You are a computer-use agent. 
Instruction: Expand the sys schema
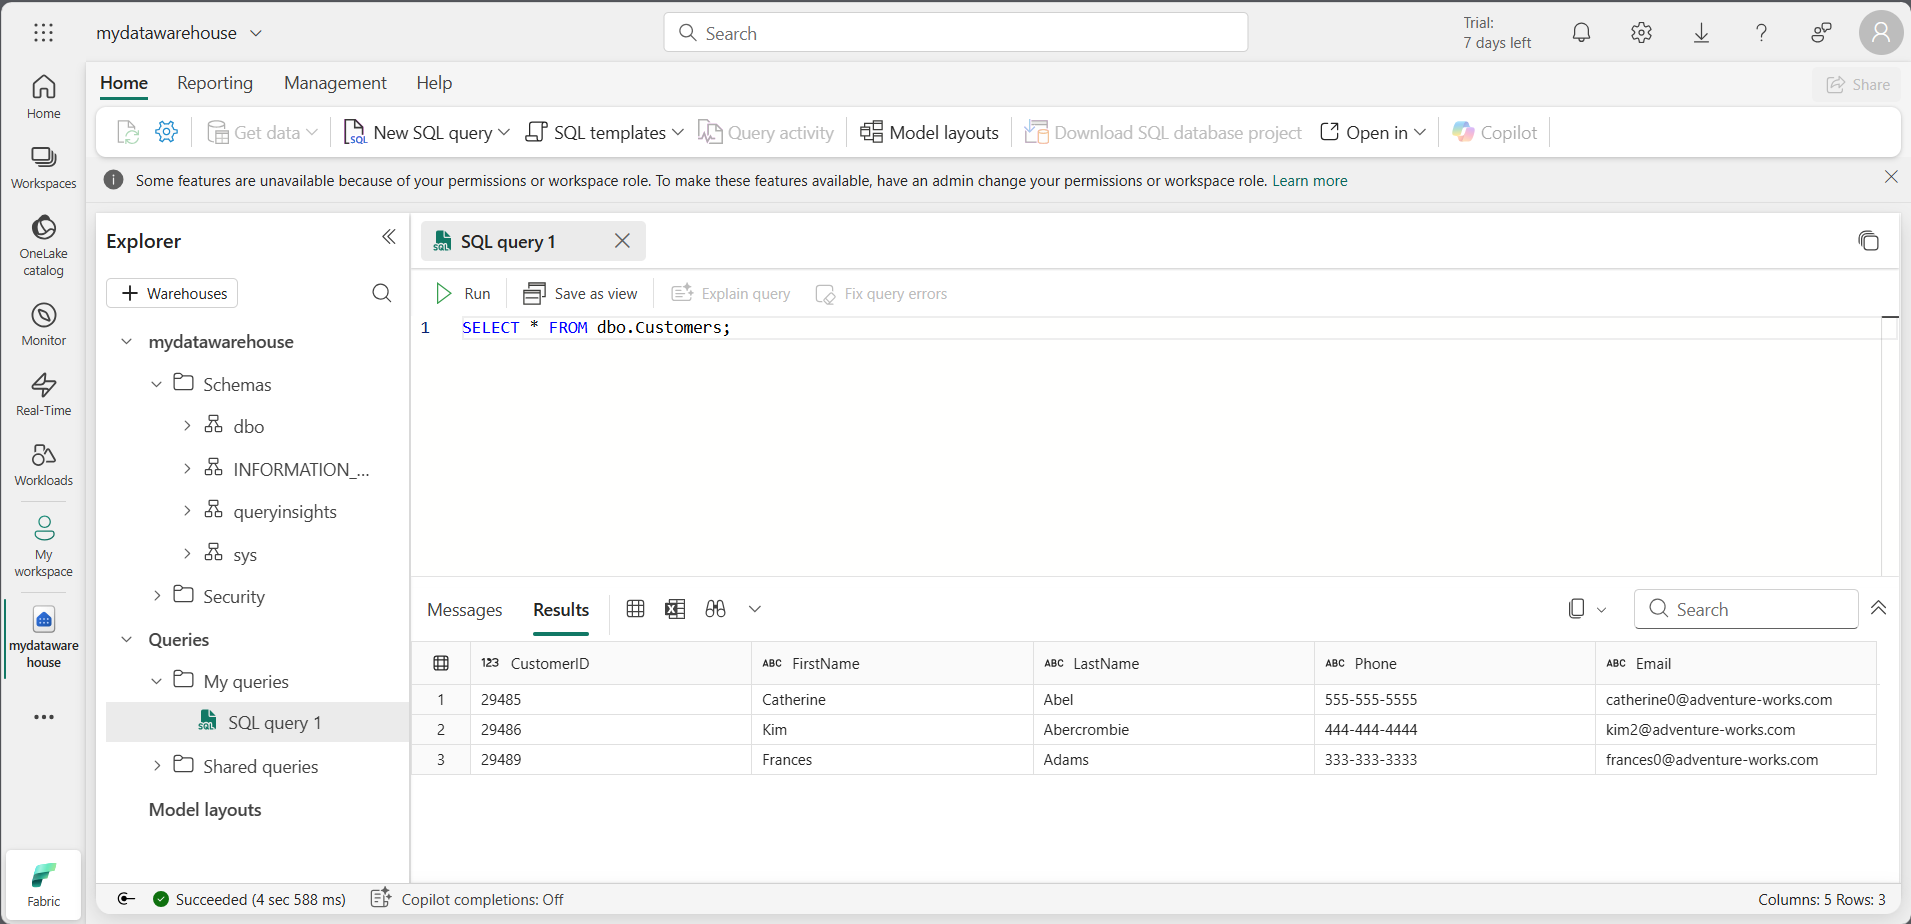click(x=187, y=554)
